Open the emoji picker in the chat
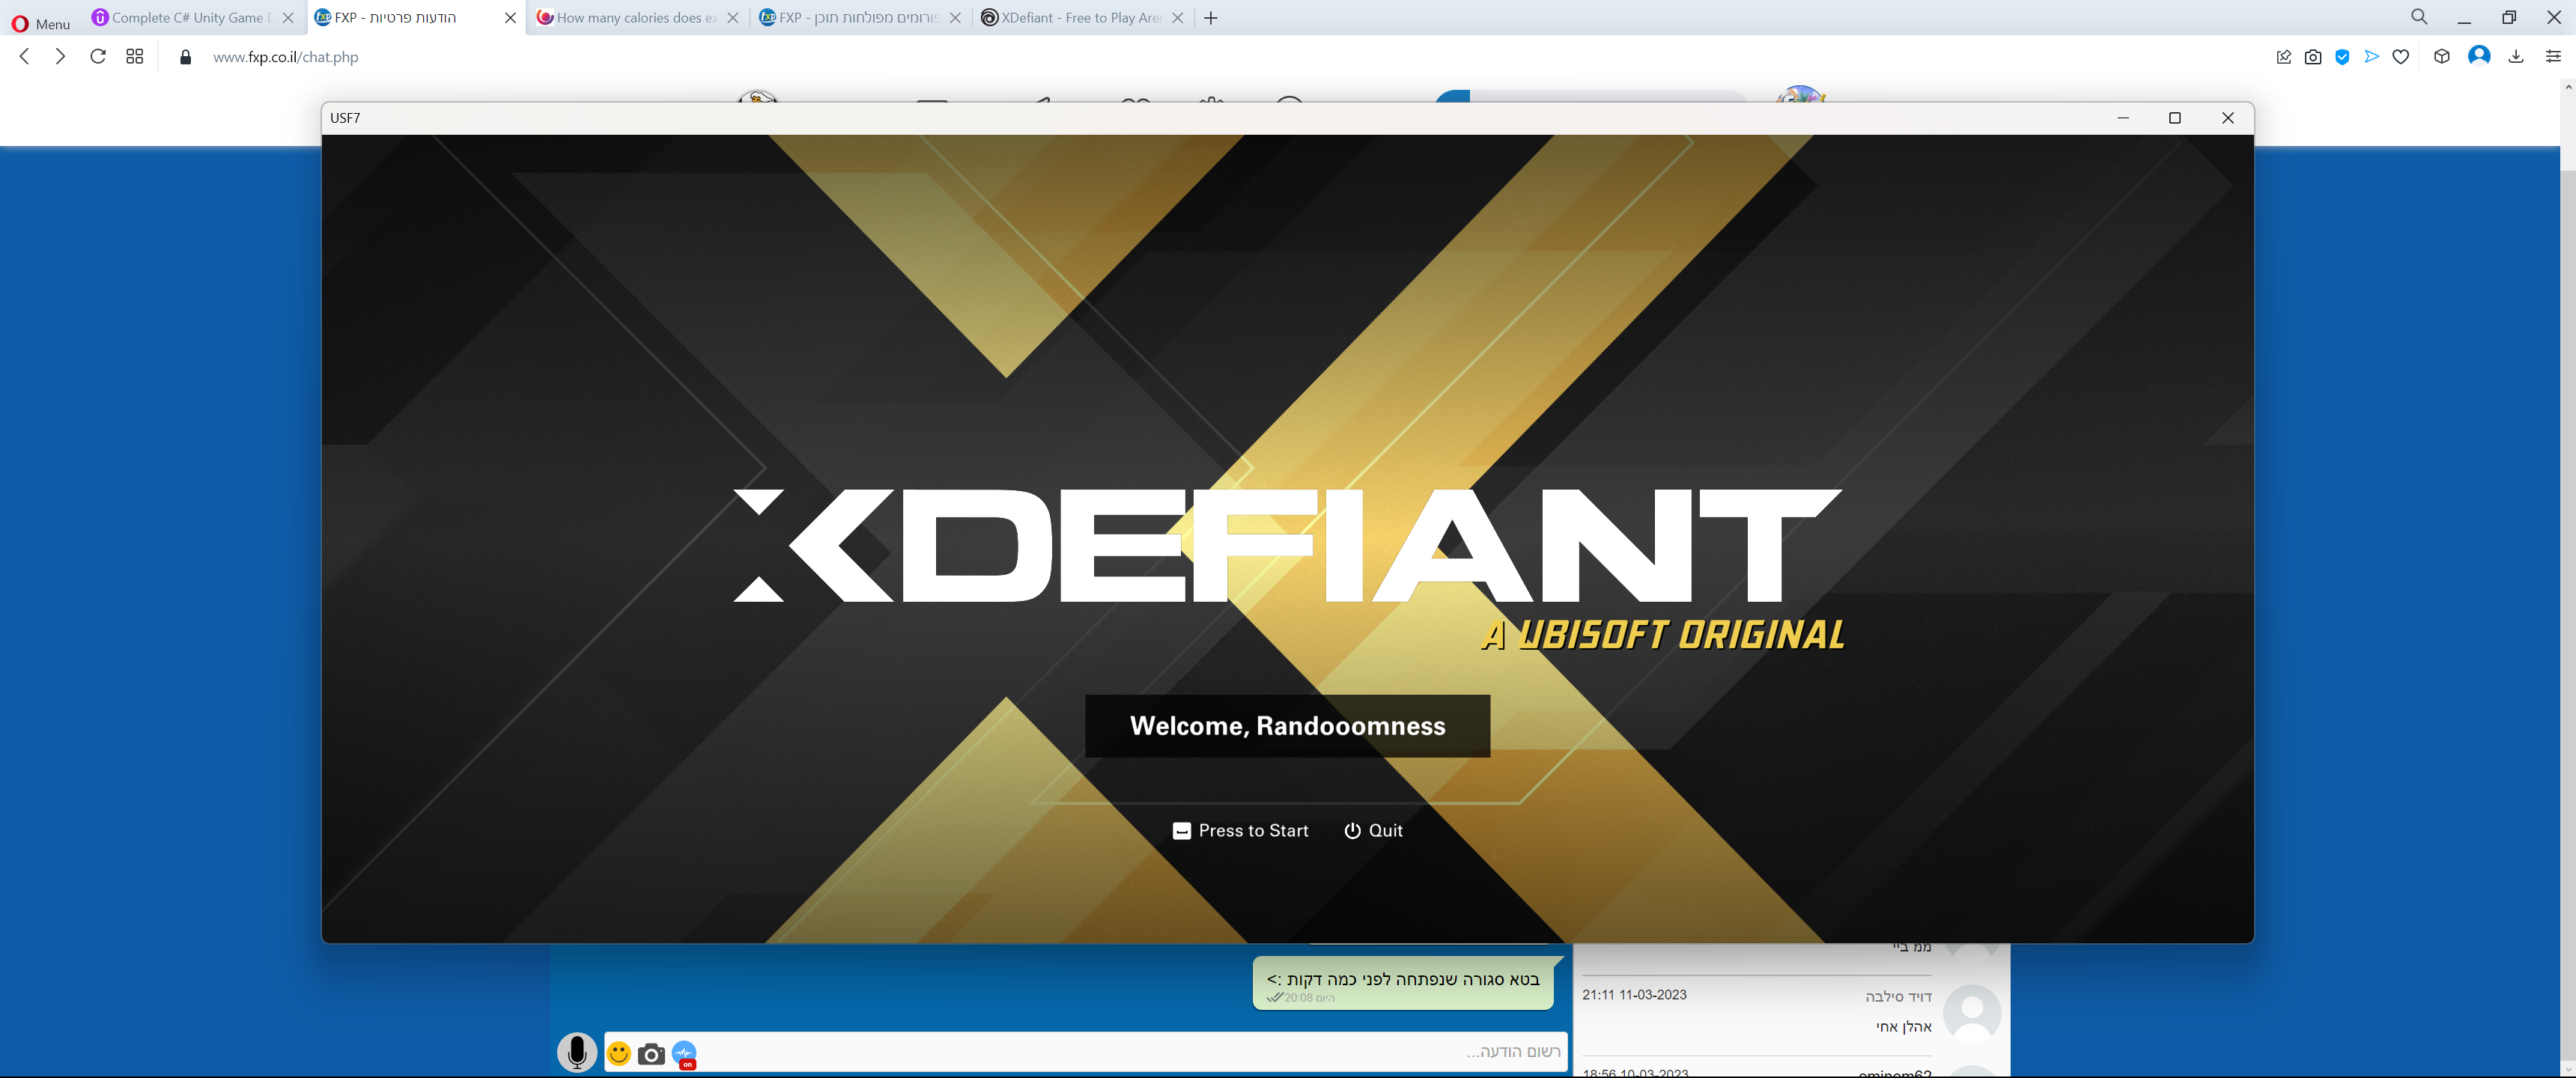2576x1078 pixels. coord(618,1052)
